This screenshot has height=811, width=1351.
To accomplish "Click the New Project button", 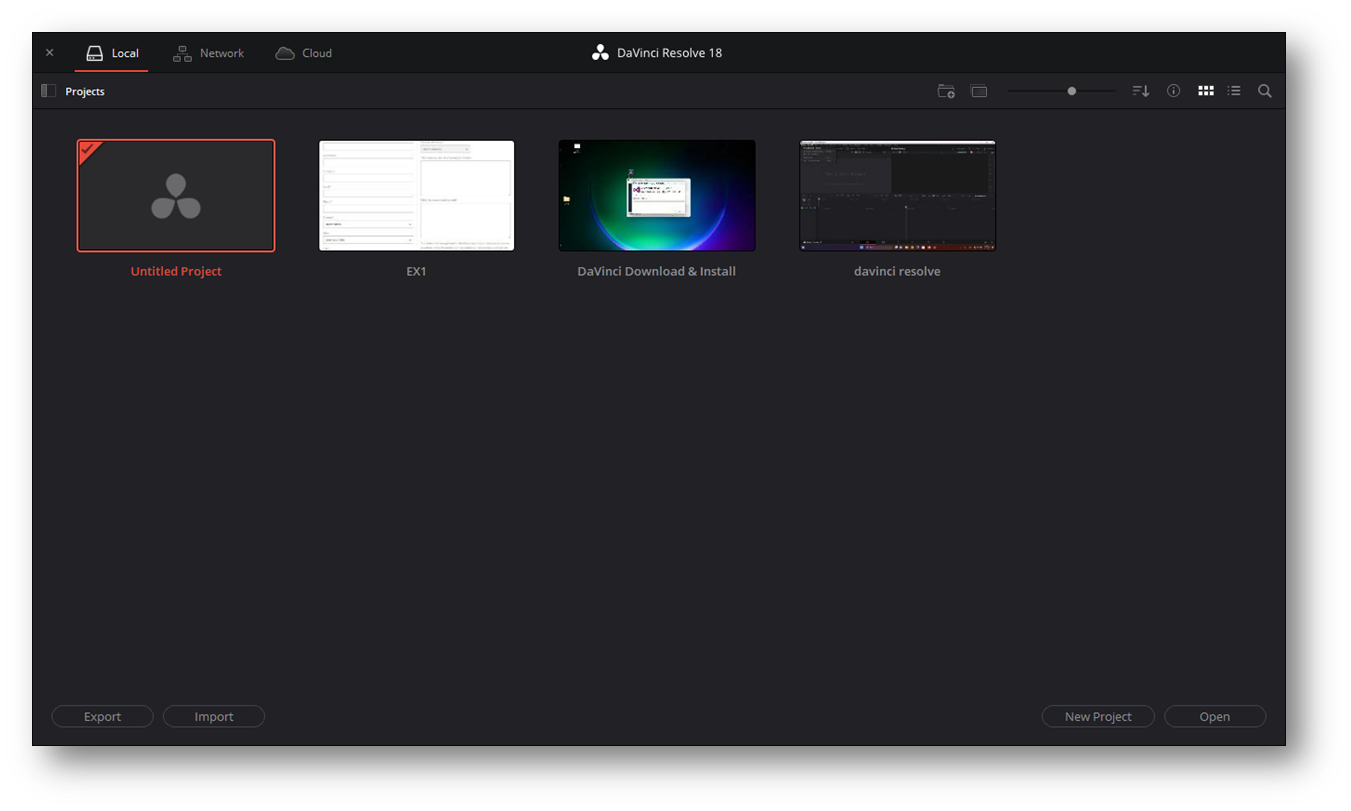I will [1097, 716].
